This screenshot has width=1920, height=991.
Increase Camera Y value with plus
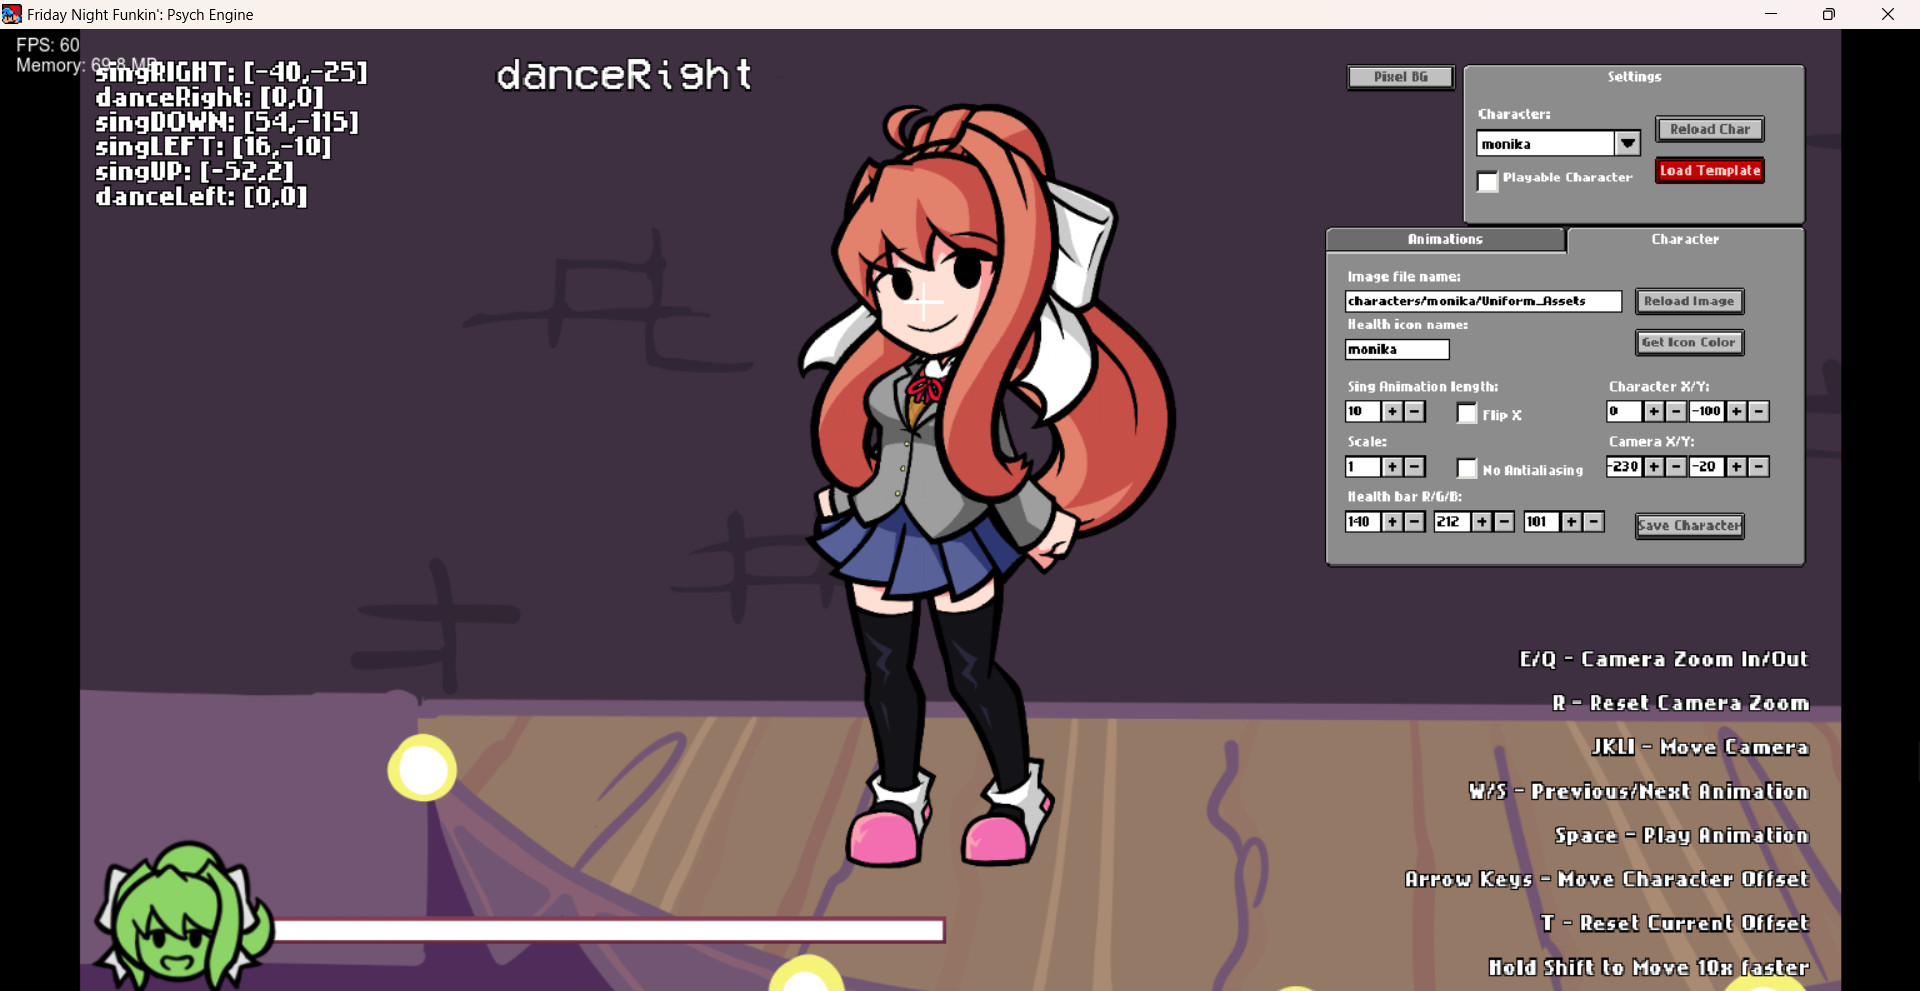pos(1737,467)
